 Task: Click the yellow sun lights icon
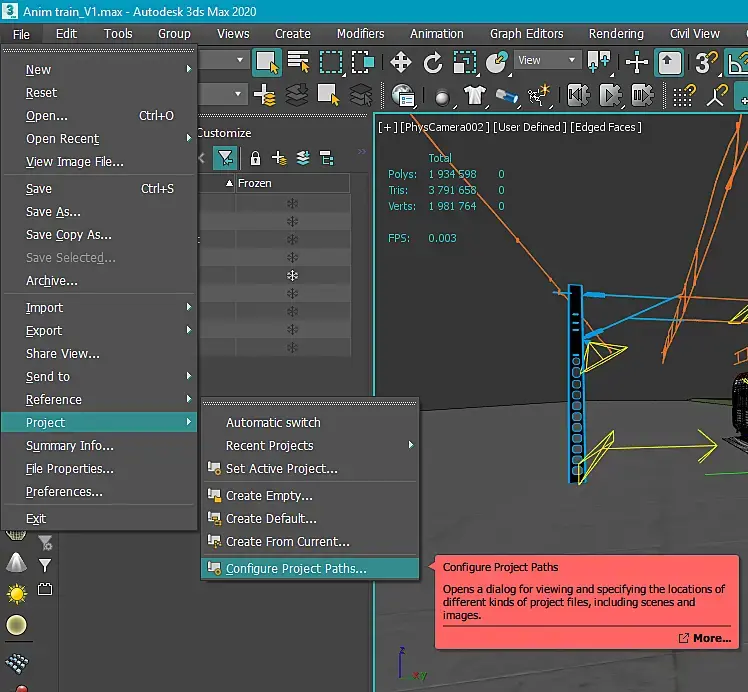pyautogui.click(x=17, y=594)
